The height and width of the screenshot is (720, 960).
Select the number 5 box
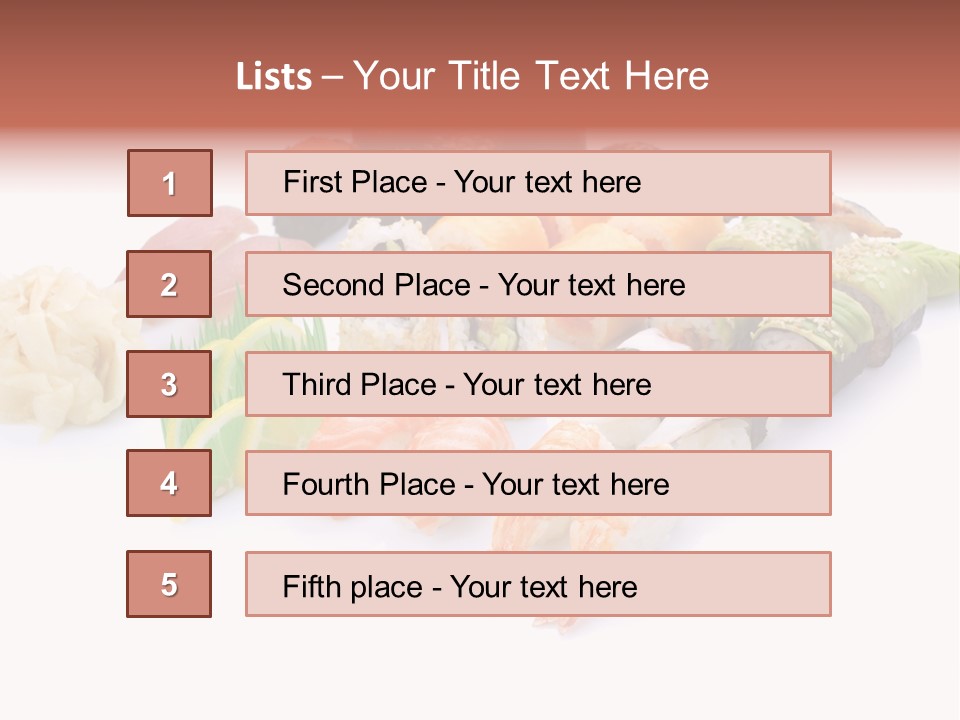point(169,584)
